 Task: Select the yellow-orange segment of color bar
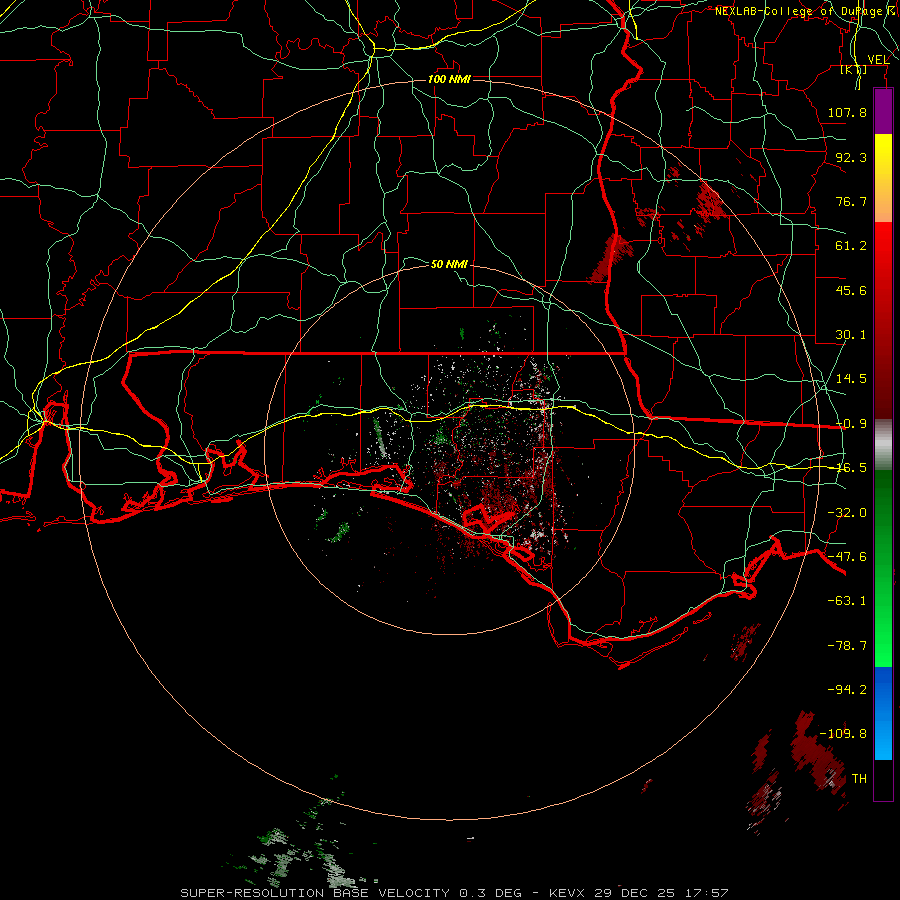pos(883,178)
